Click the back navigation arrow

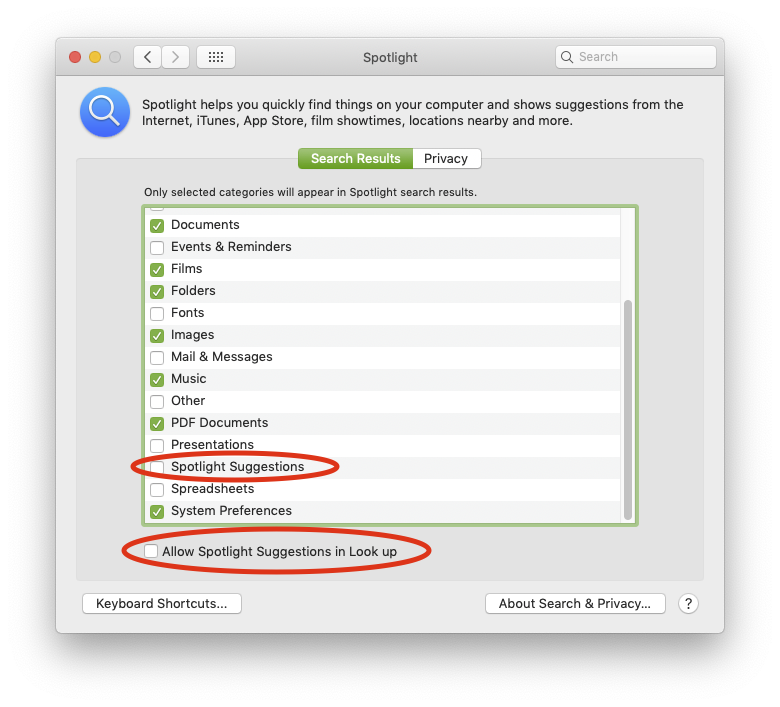click(x=147, y=57)
